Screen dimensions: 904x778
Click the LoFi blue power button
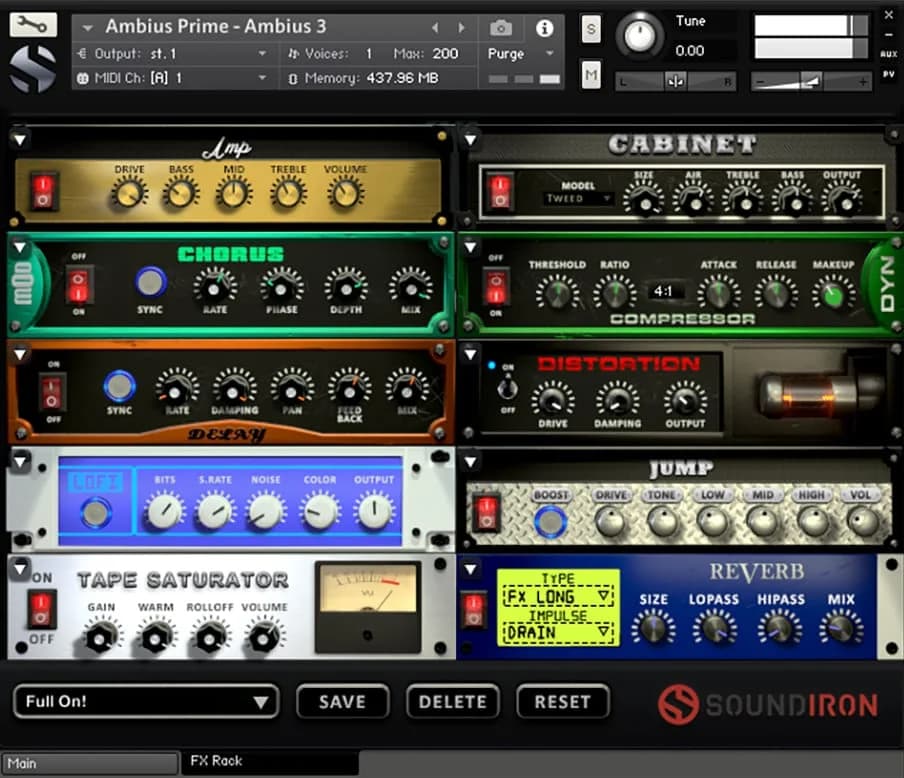click(x=96, y=514)
